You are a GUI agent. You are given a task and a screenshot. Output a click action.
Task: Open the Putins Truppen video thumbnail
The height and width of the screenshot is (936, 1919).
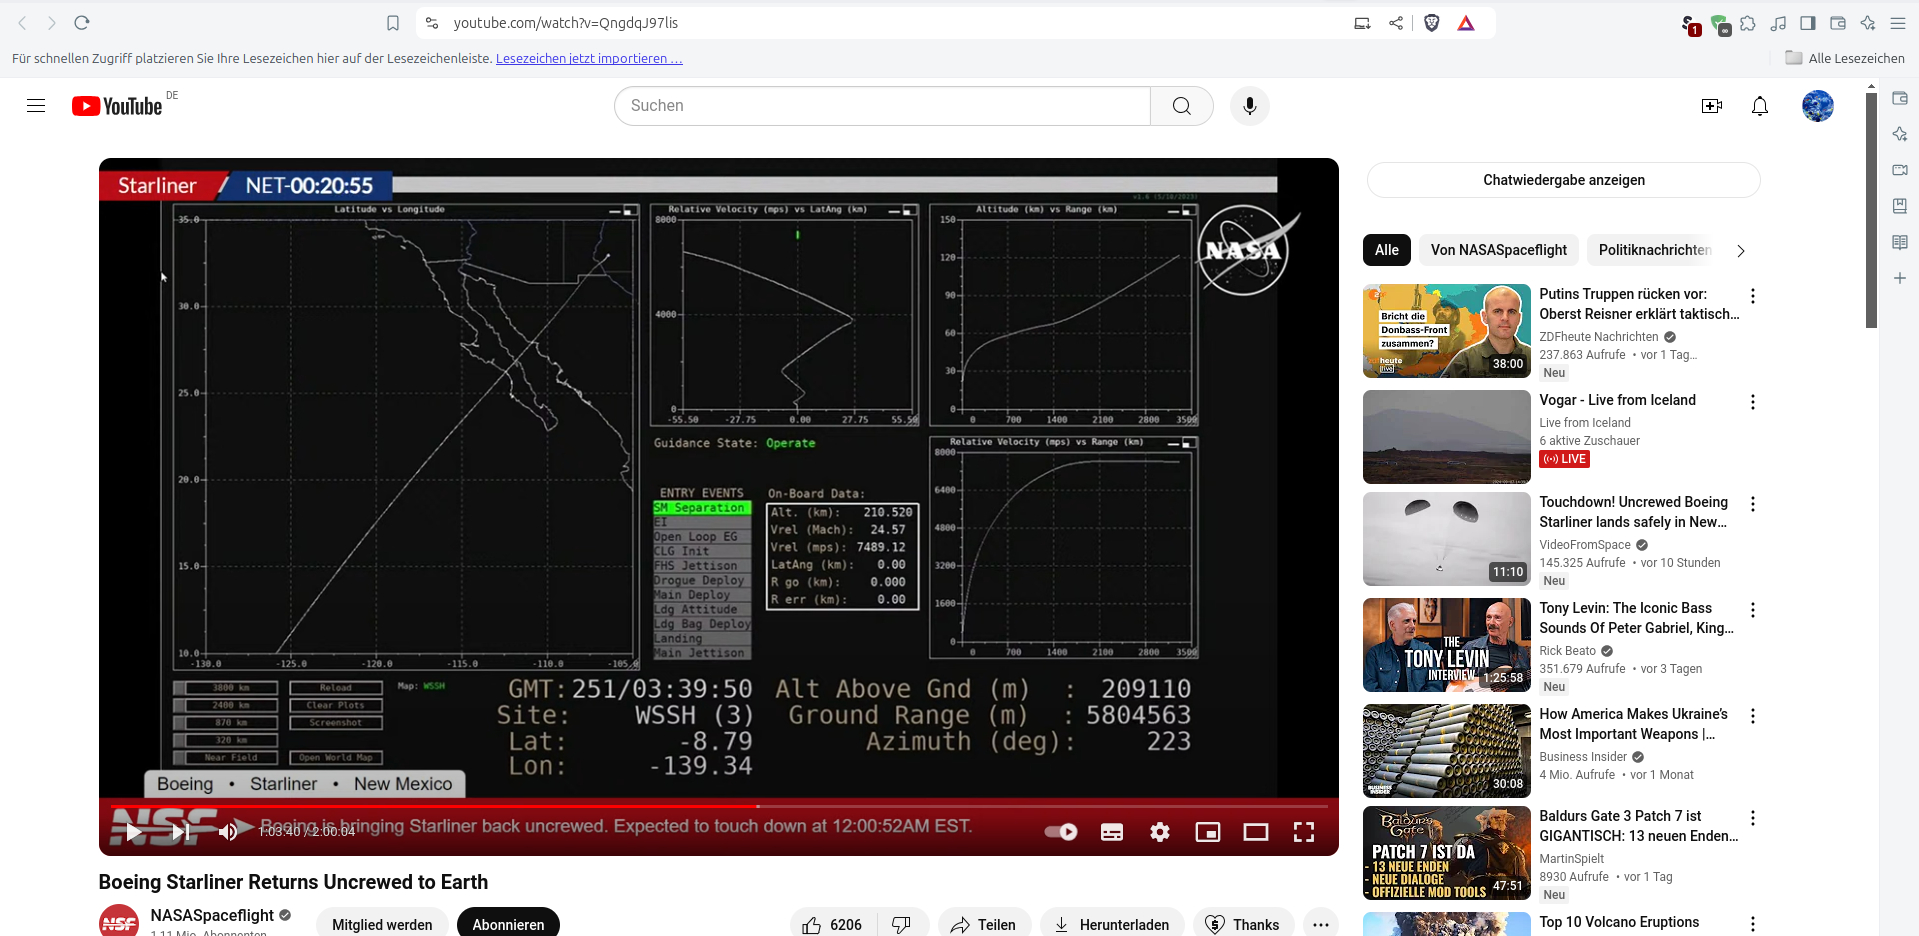click(1446, 331)
